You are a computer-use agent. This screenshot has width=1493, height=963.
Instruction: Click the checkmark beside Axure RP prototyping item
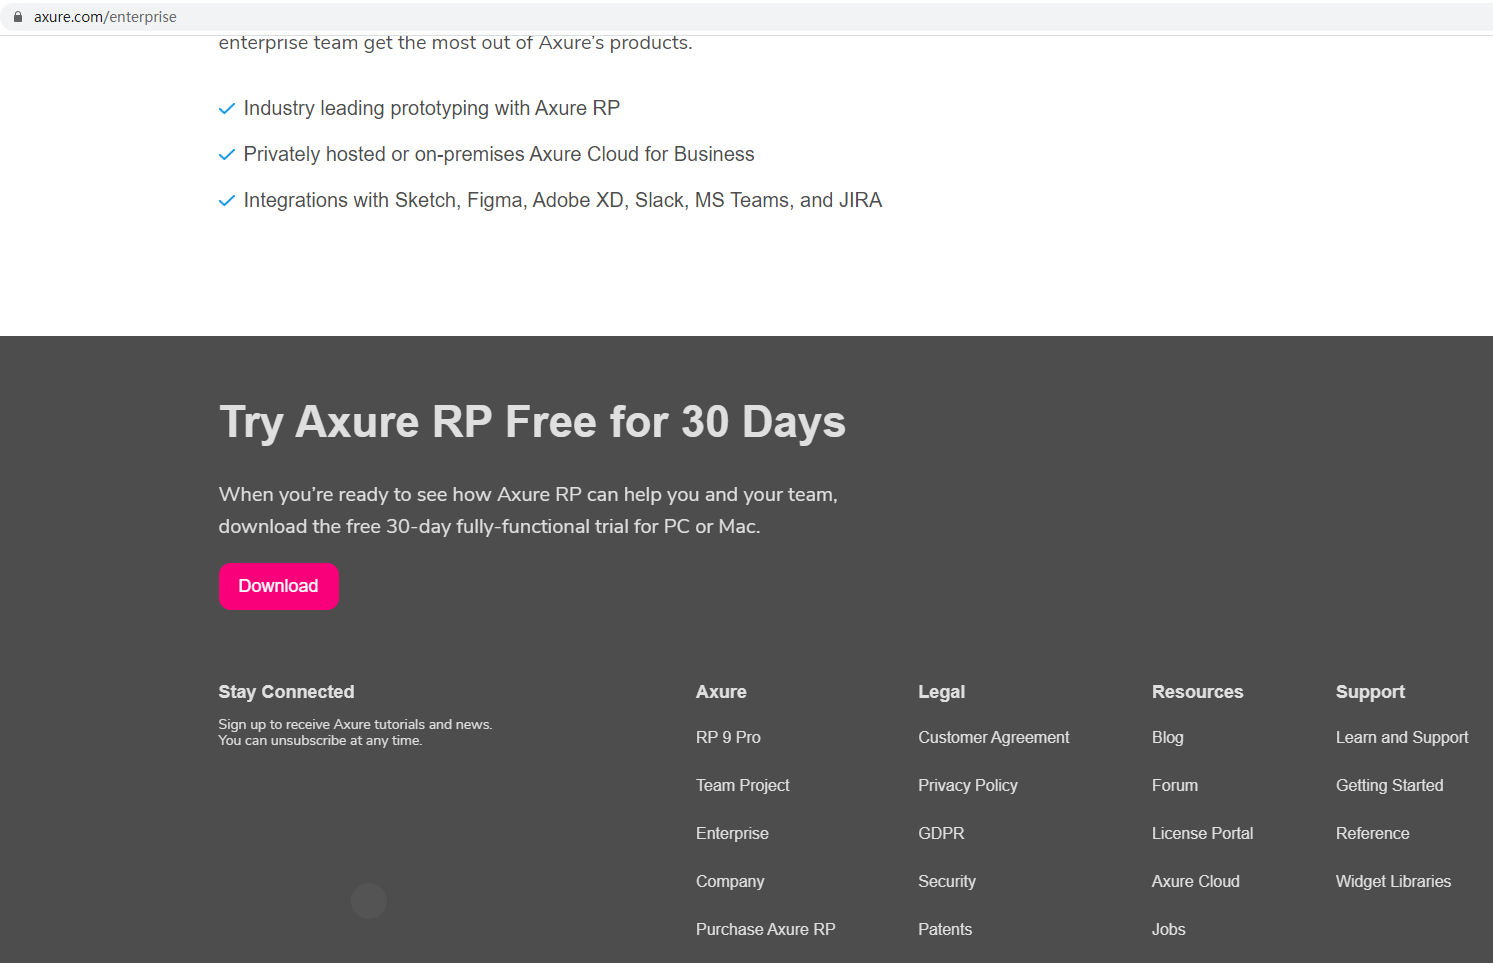(227, 108)
